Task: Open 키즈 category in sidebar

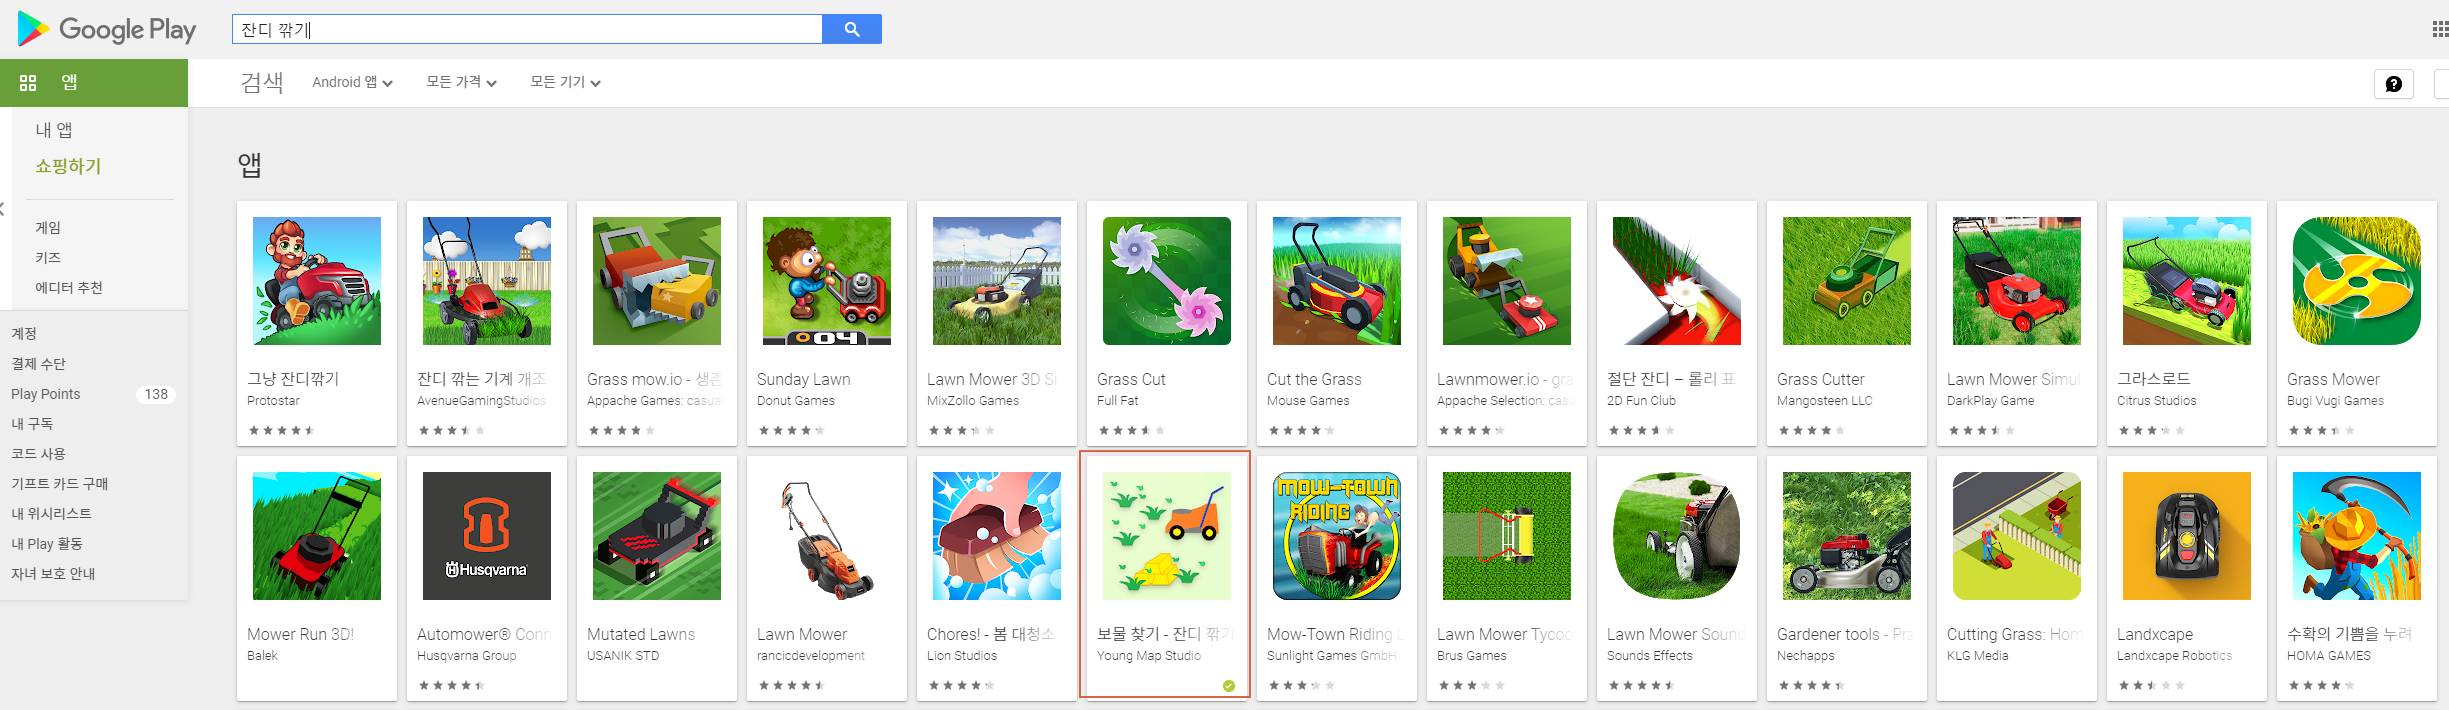Action: [x=48, y=258]
